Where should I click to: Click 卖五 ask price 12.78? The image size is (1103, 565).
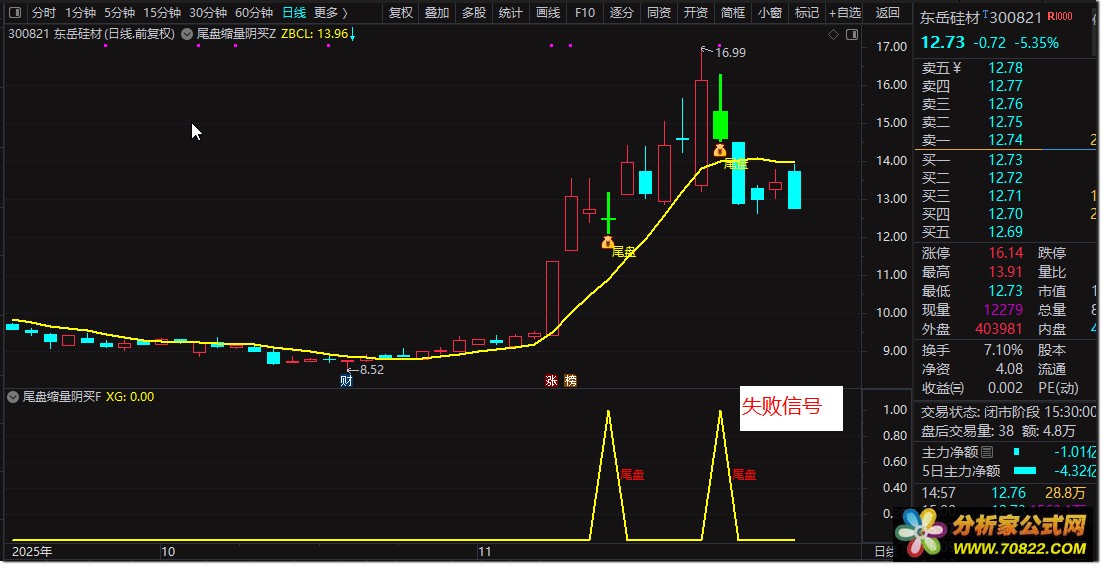click(x=1005, y=68)
